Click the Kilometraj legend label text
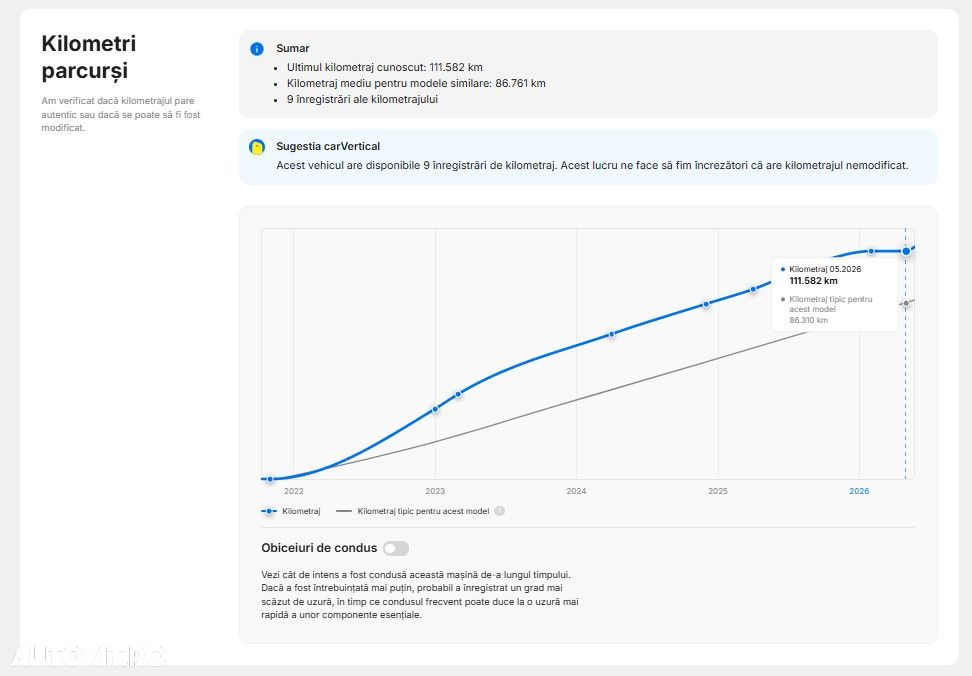The height and width of the screenshot is (676, 972). click(301, 511)
